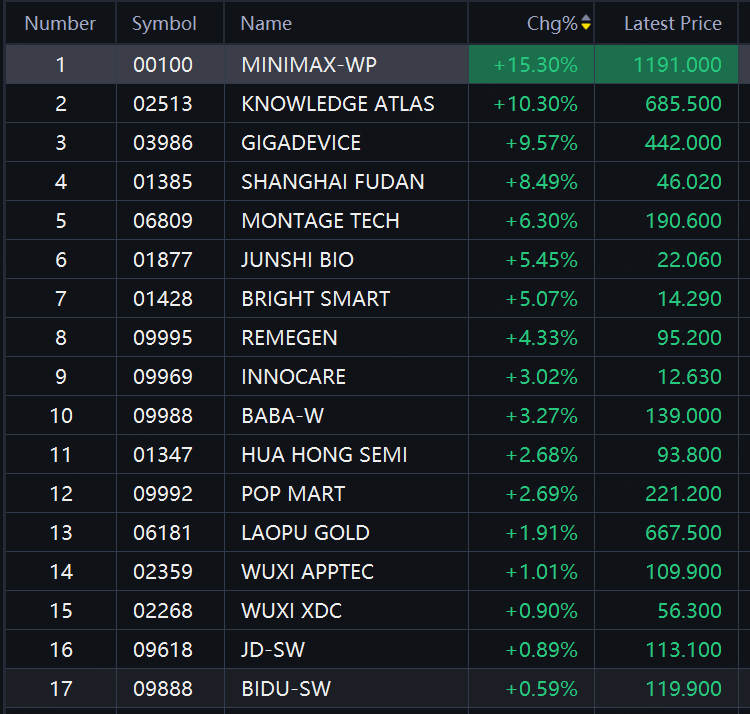Click symbol code 09995
Image resolution: width=750 pixels, height=714 pixels.
coord(163,338)
